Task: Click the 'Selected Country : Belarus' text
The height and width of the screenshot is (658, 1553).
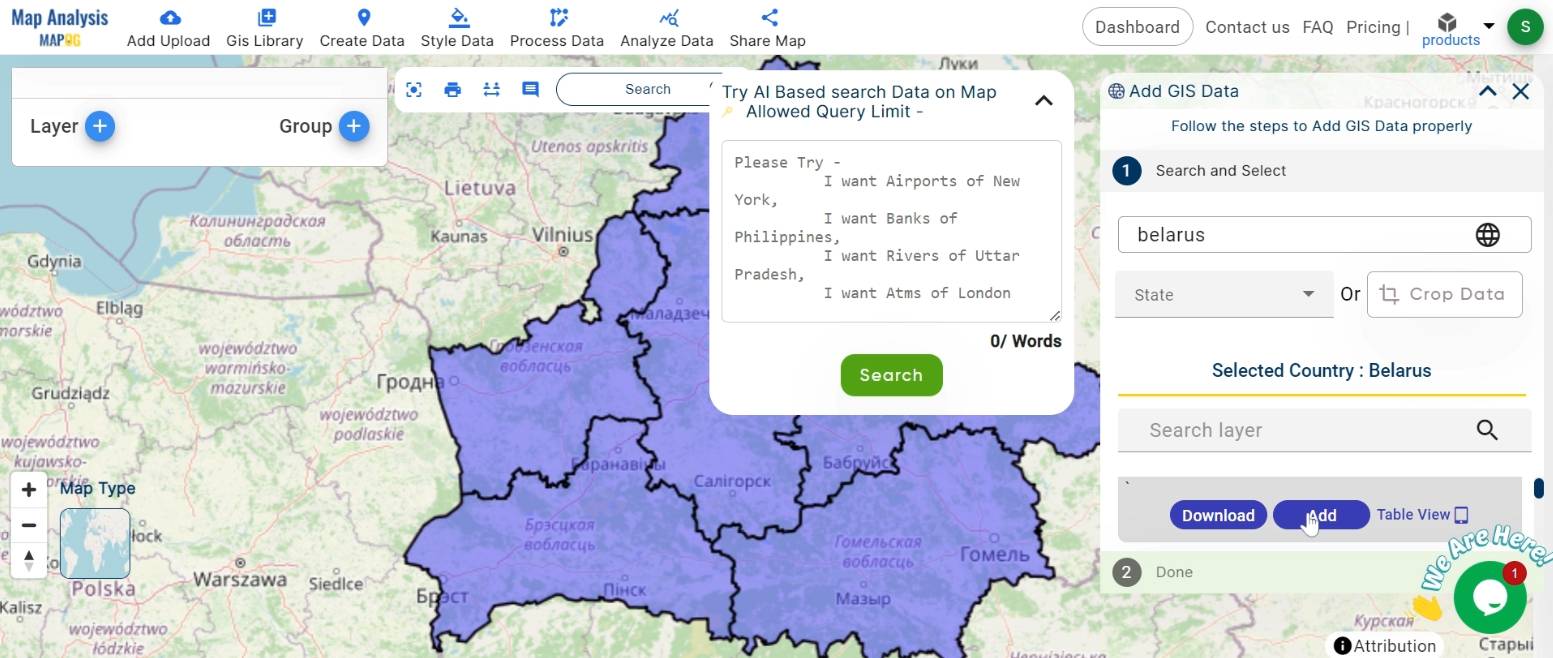Action: tap(1321, 370)
